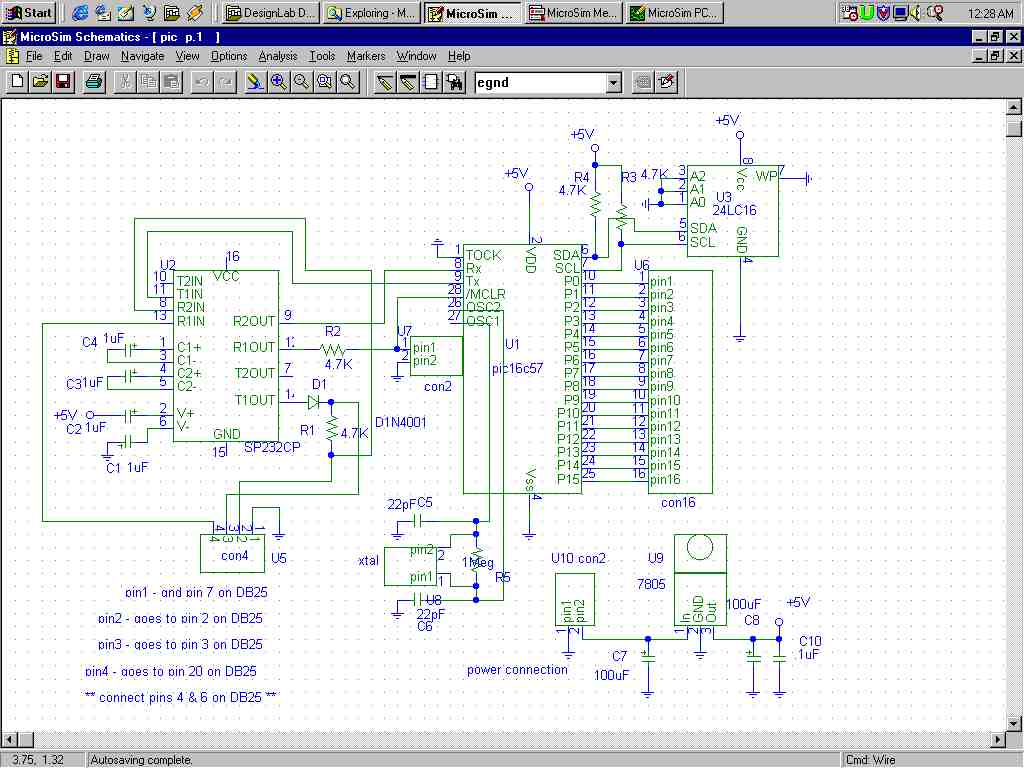Screen dimensions: 1024x768
Task: Paste from clipboard using the toolbar icon
Action: [172, 82]
